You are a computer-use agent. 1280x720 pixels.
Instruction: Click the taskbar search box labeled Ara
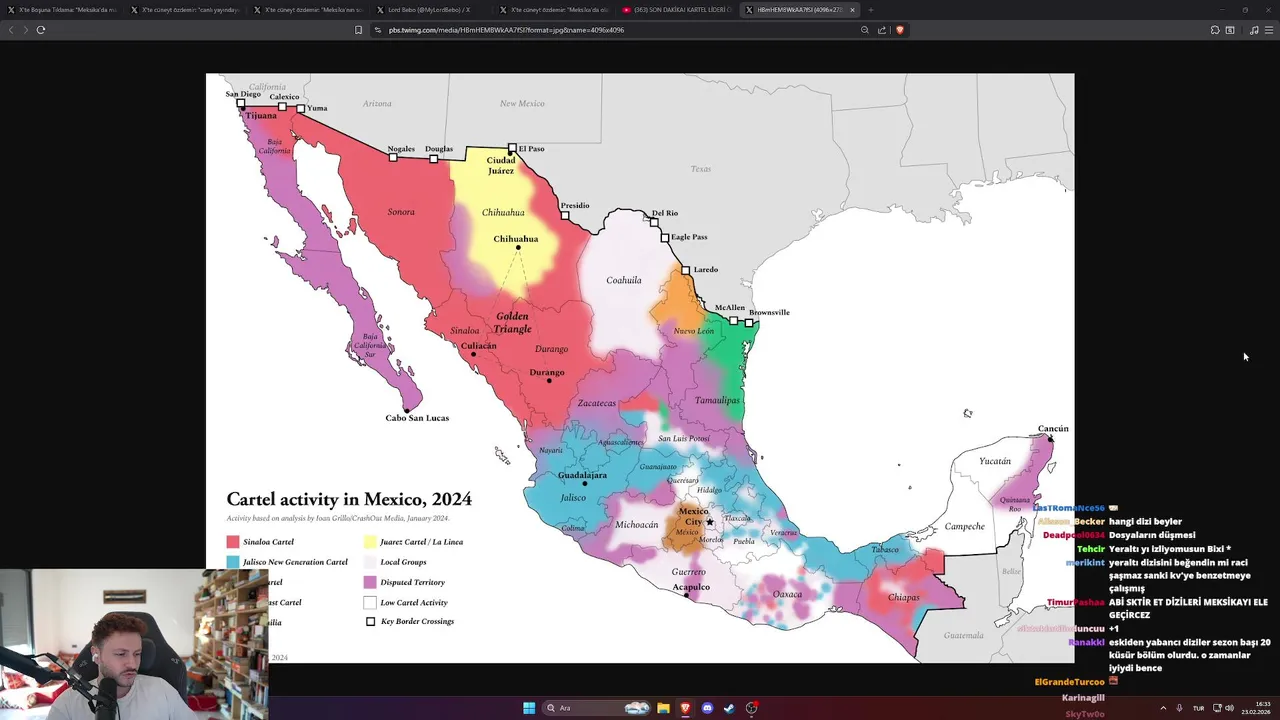[598, 708]
